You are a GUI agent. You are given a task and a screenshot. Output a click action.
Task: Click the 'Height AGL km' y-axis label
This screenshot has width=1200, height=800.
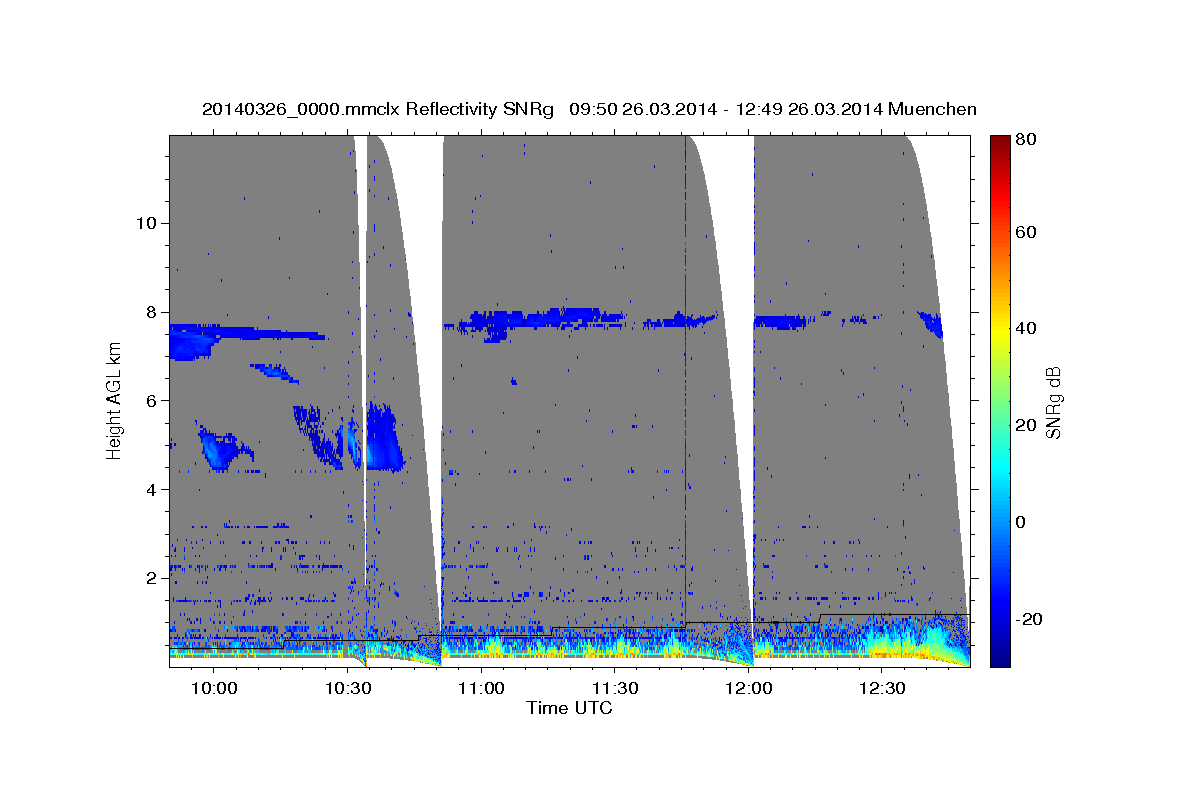point(115,399)
